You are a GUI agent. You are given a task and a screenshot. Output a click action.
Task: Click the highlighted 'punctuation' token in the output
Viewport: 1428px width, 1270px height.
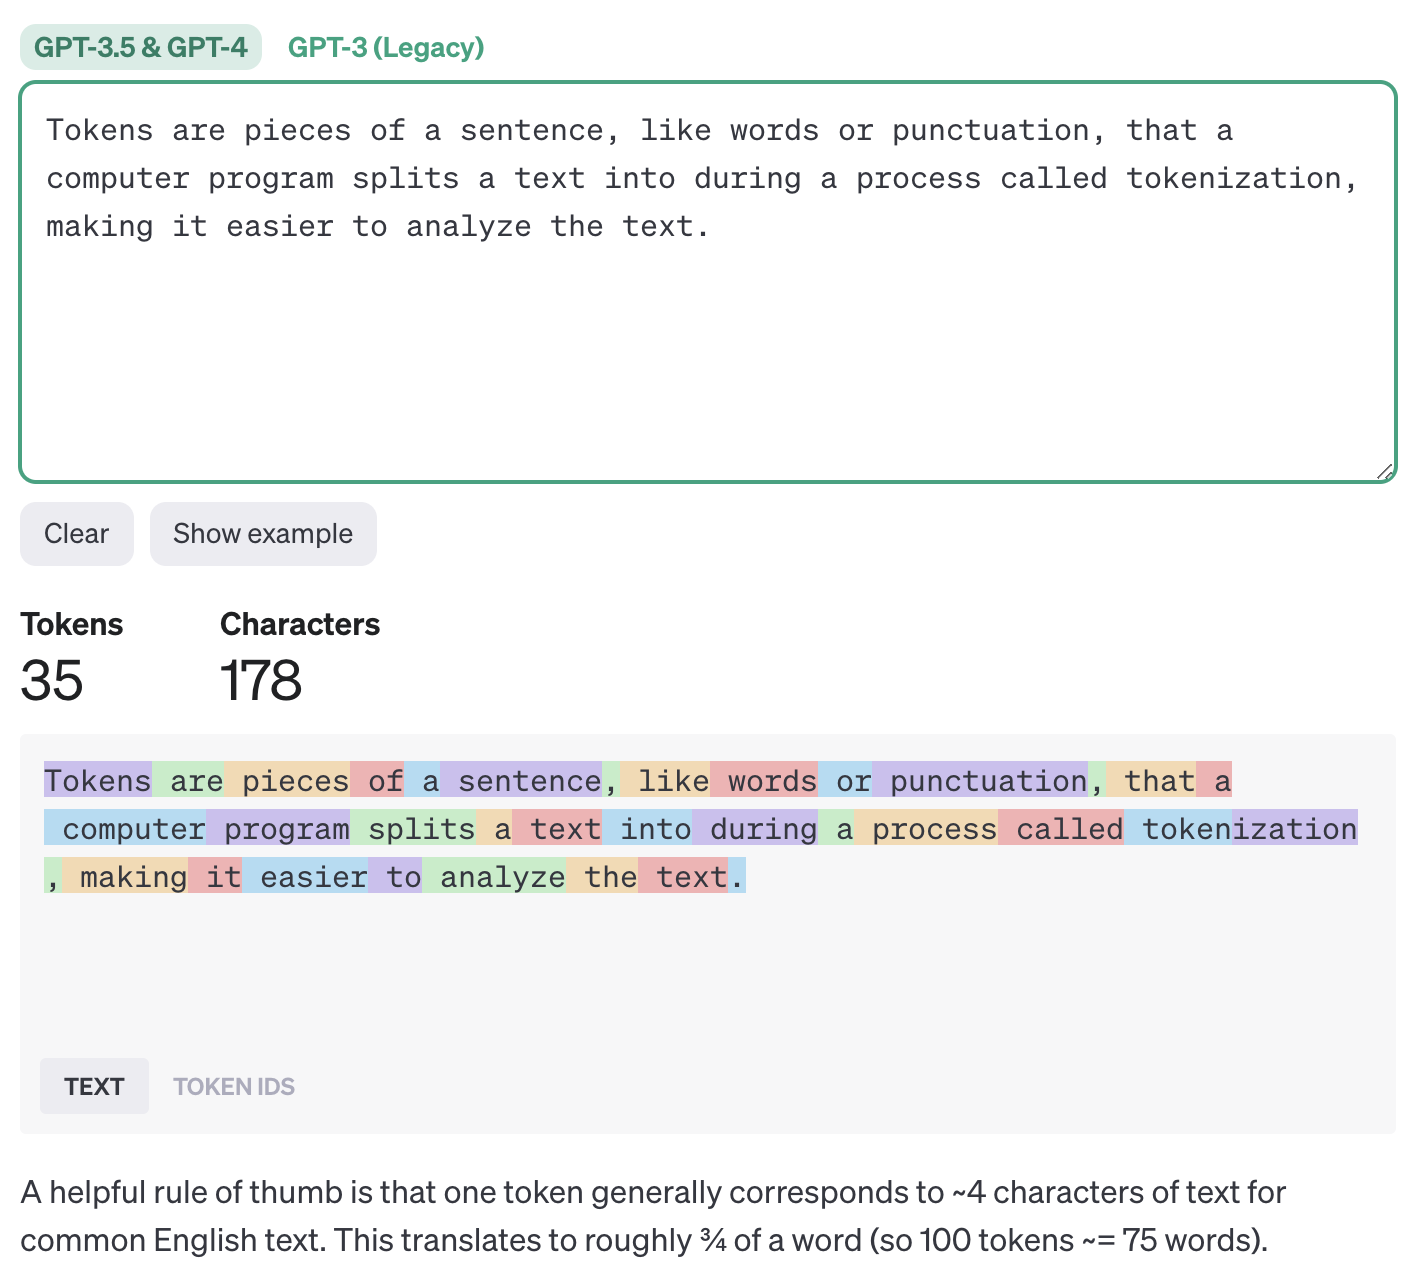pos(980,781)
